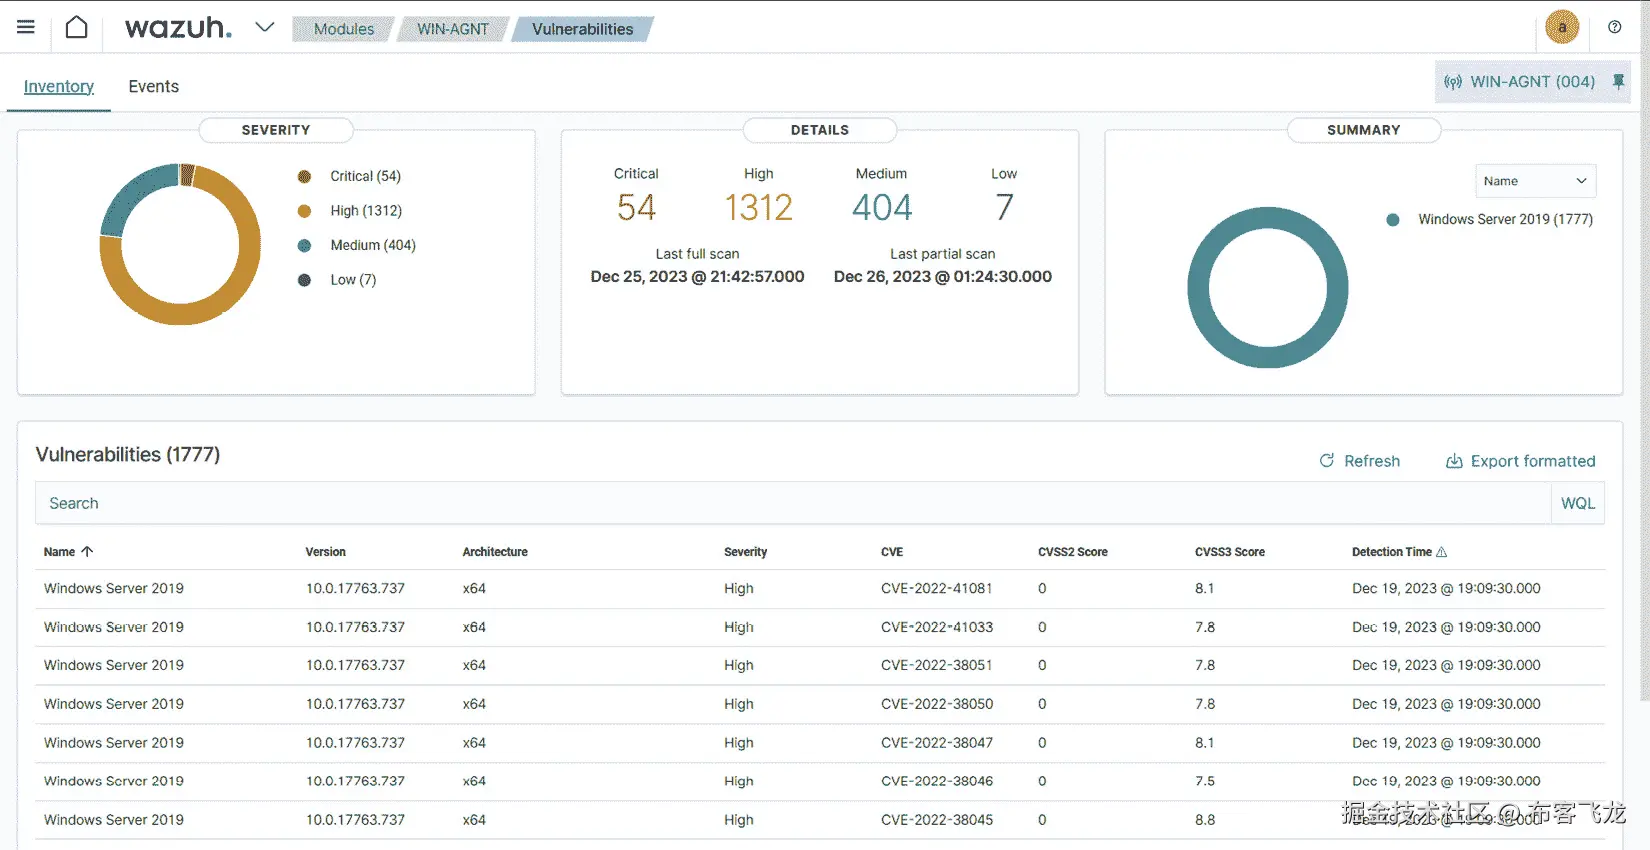
Task: Unpin the agent with the pin icon
Action: point(1618,82)
